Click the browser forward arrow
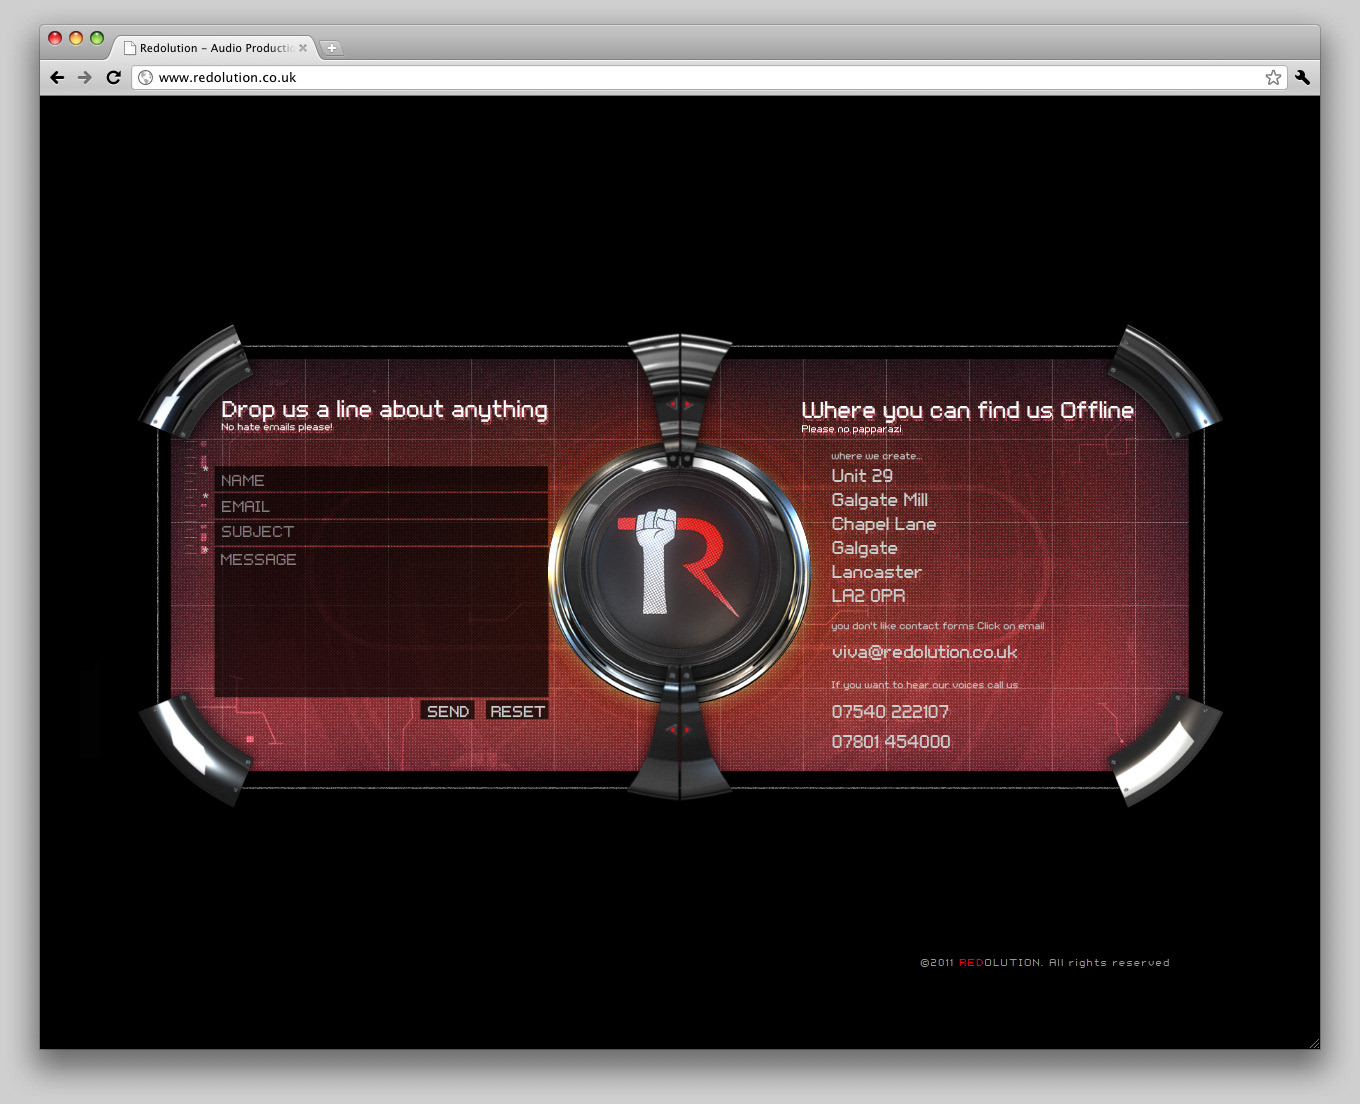This screenshot has height=1104, width=1360. click(85, 78)
